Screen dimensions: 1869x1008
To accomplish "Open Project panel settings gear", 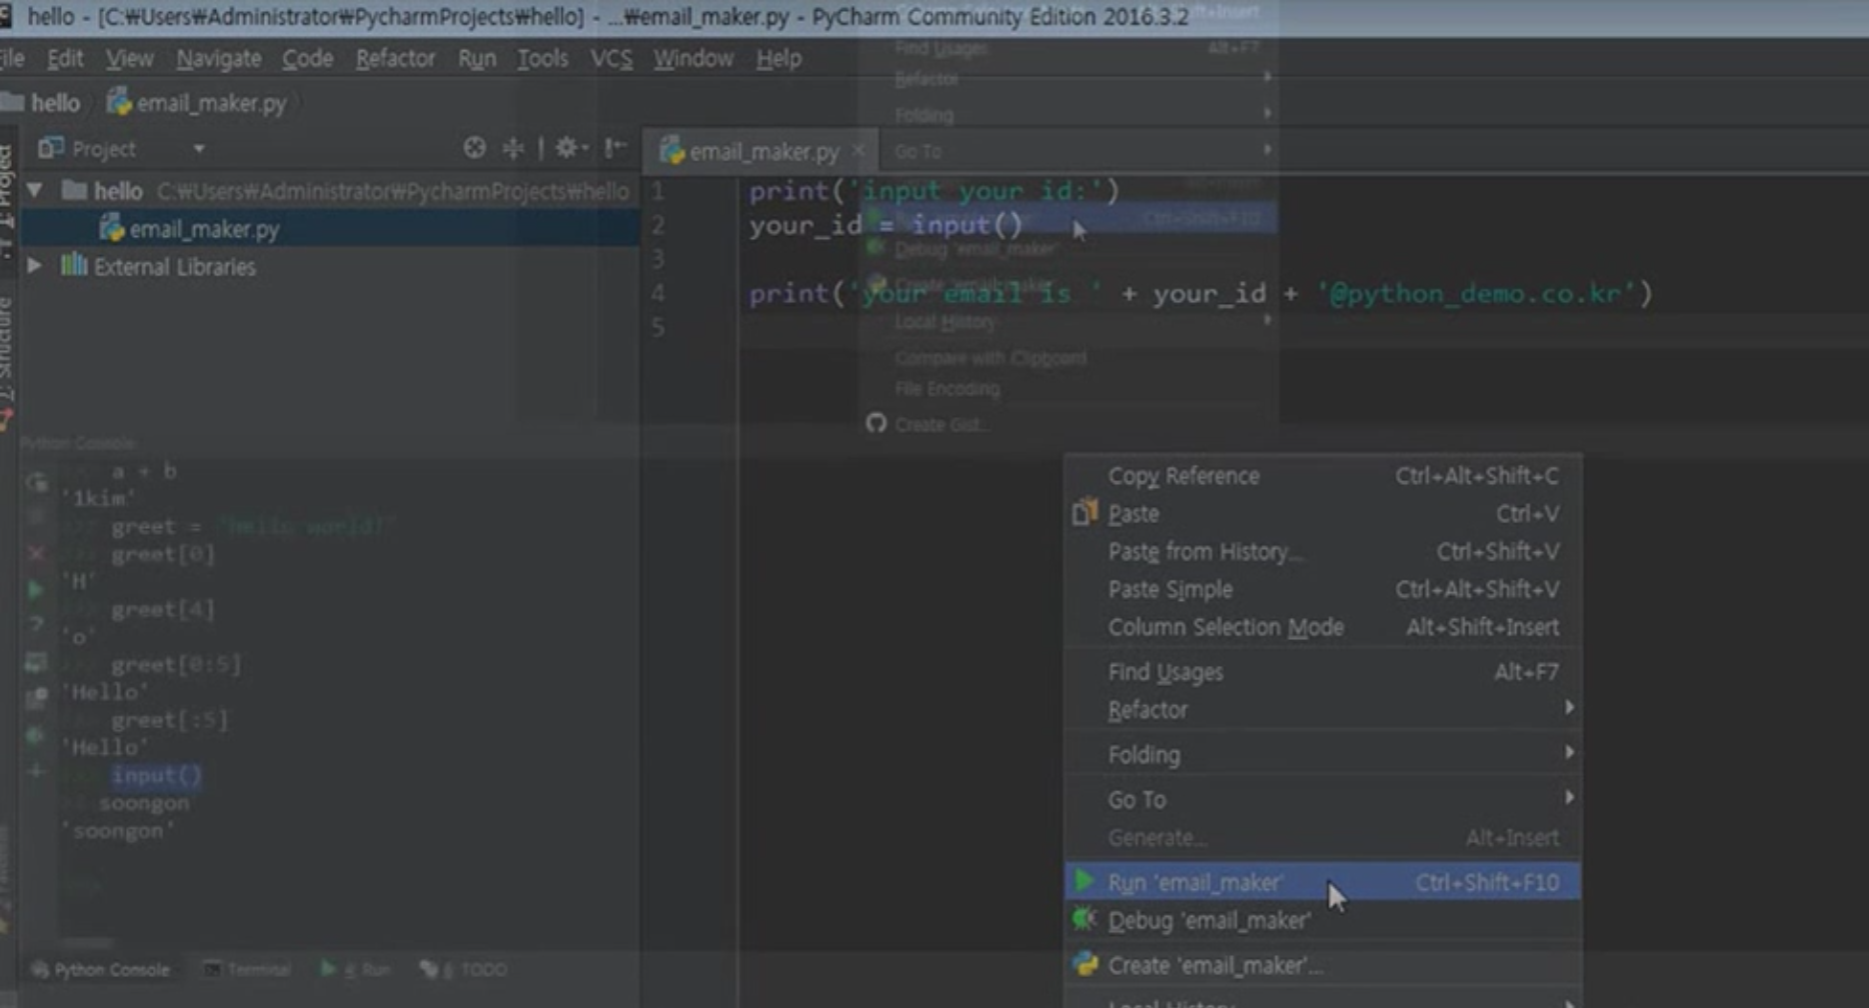I will click(x=570, y=148).
